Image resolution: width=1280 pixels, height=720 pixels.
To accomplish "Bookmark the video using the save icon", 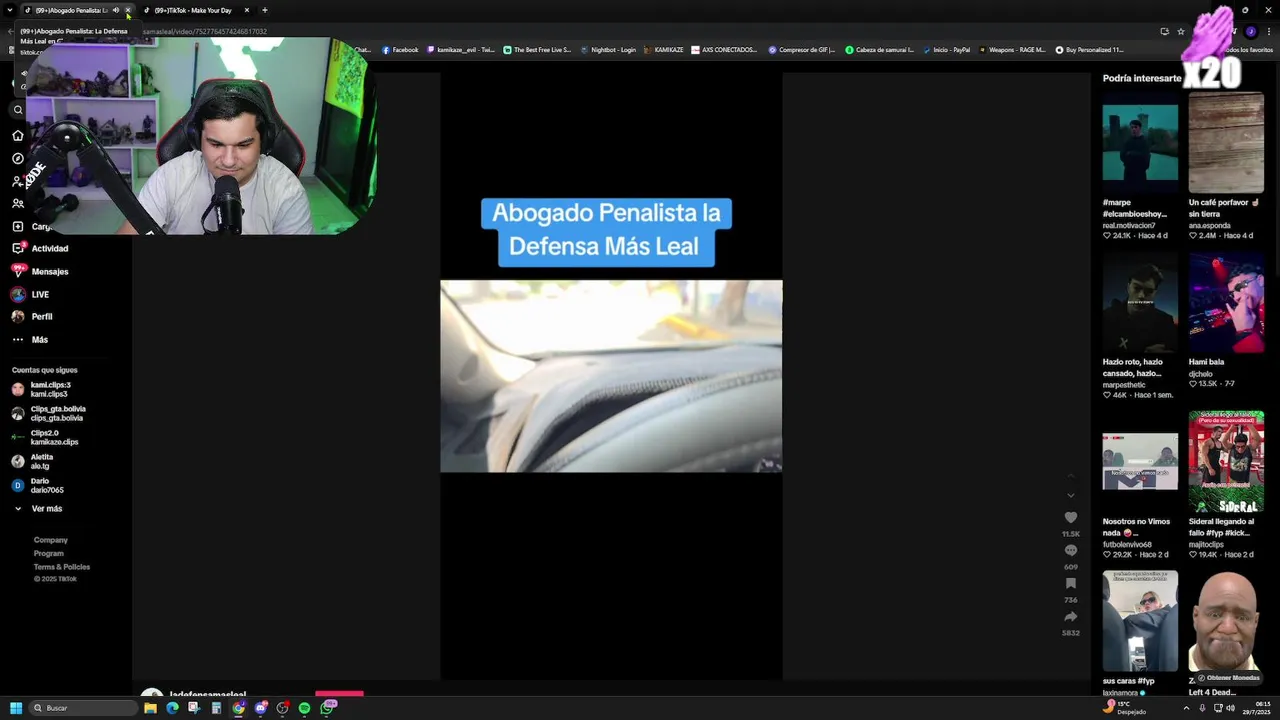I will coord(1070,583).
